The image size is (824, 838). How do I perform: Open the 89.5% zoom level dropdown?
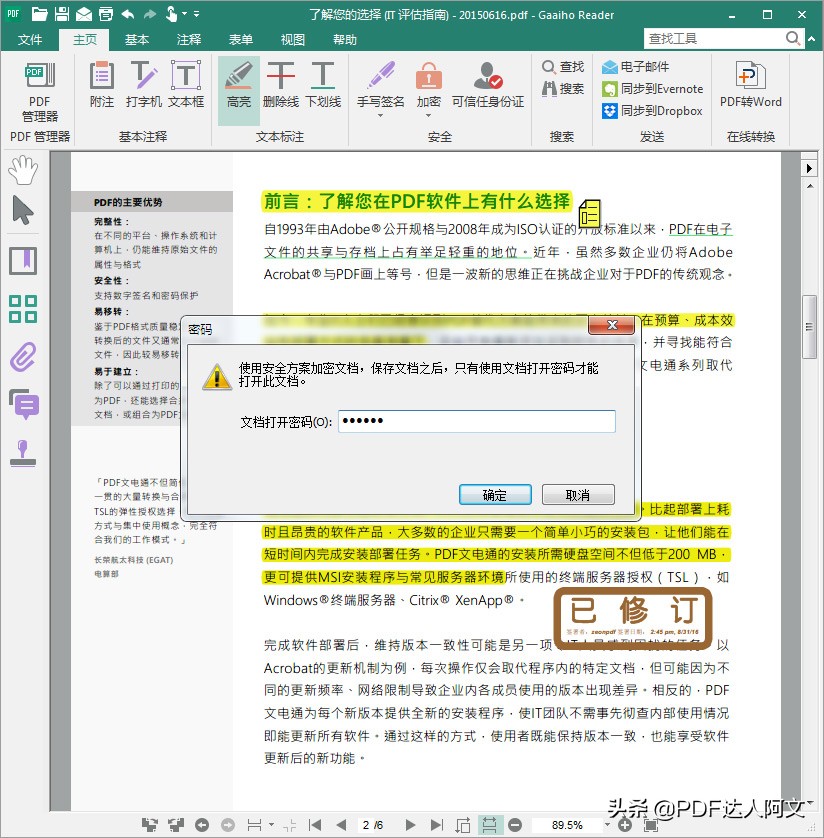coord(607,825)
